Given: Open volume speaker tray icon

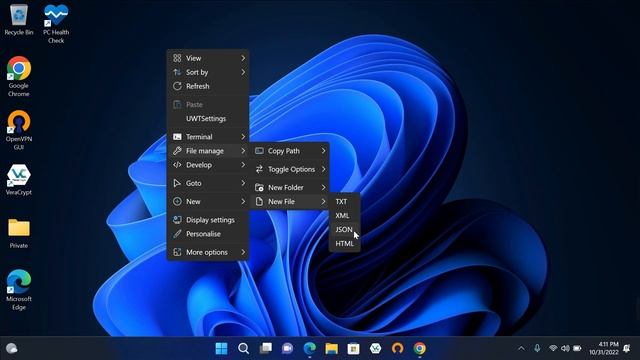Looking at the screenshot, I should pyautogui.click(x=565, y=348).
